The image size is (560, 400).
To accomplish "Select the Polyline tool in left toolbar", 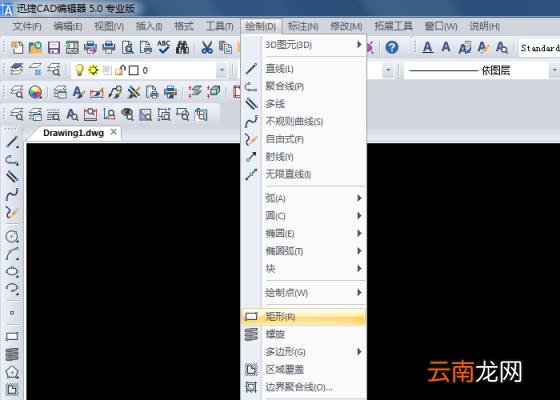I will (x=12, y=160).
